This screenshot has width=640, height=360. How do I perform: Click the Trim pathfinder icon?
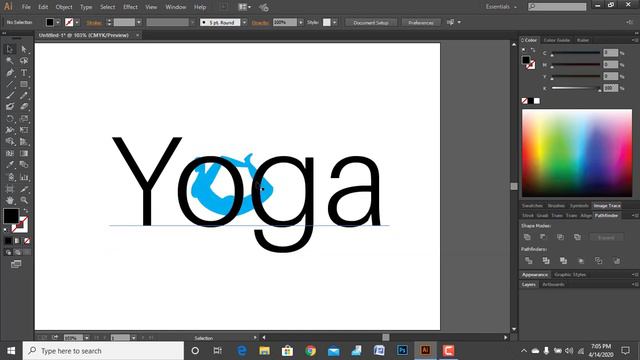click(x=546, y=260)
